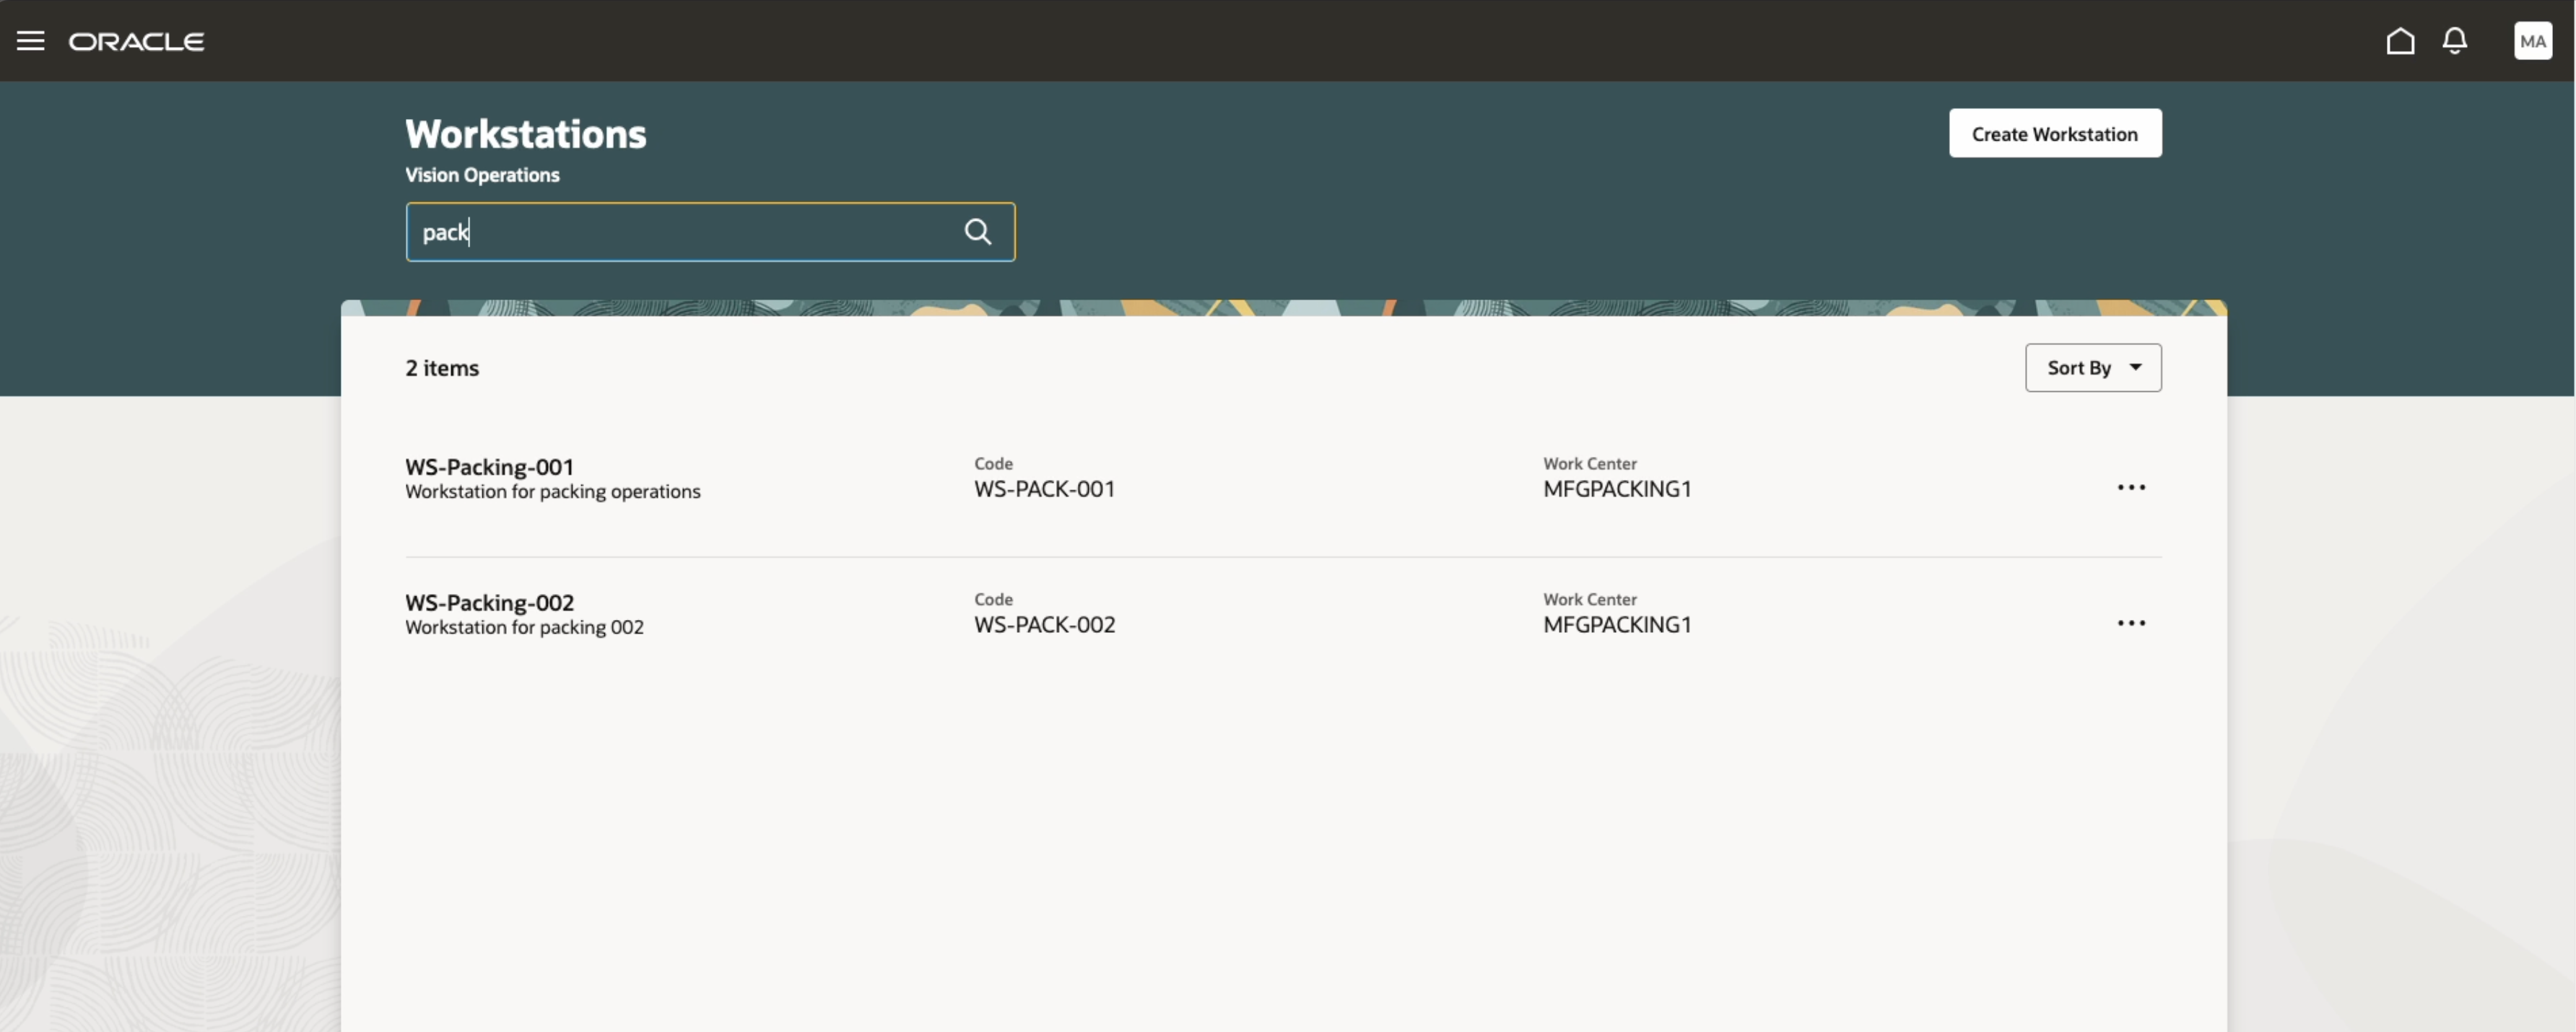The image size is (2576, 1032).
Task: Open the notifications bell
Action: coord(2454,41)
